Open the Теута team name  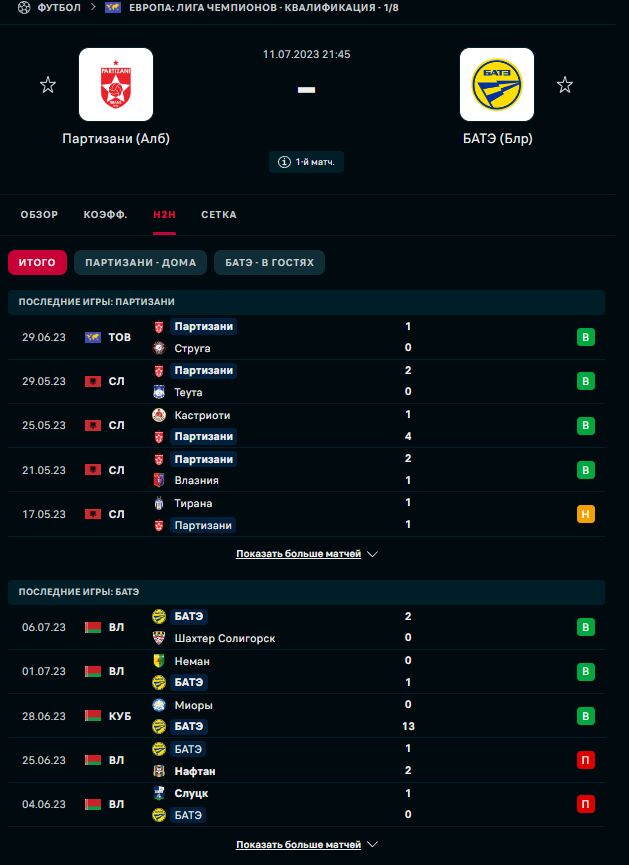tap(188, 392)
